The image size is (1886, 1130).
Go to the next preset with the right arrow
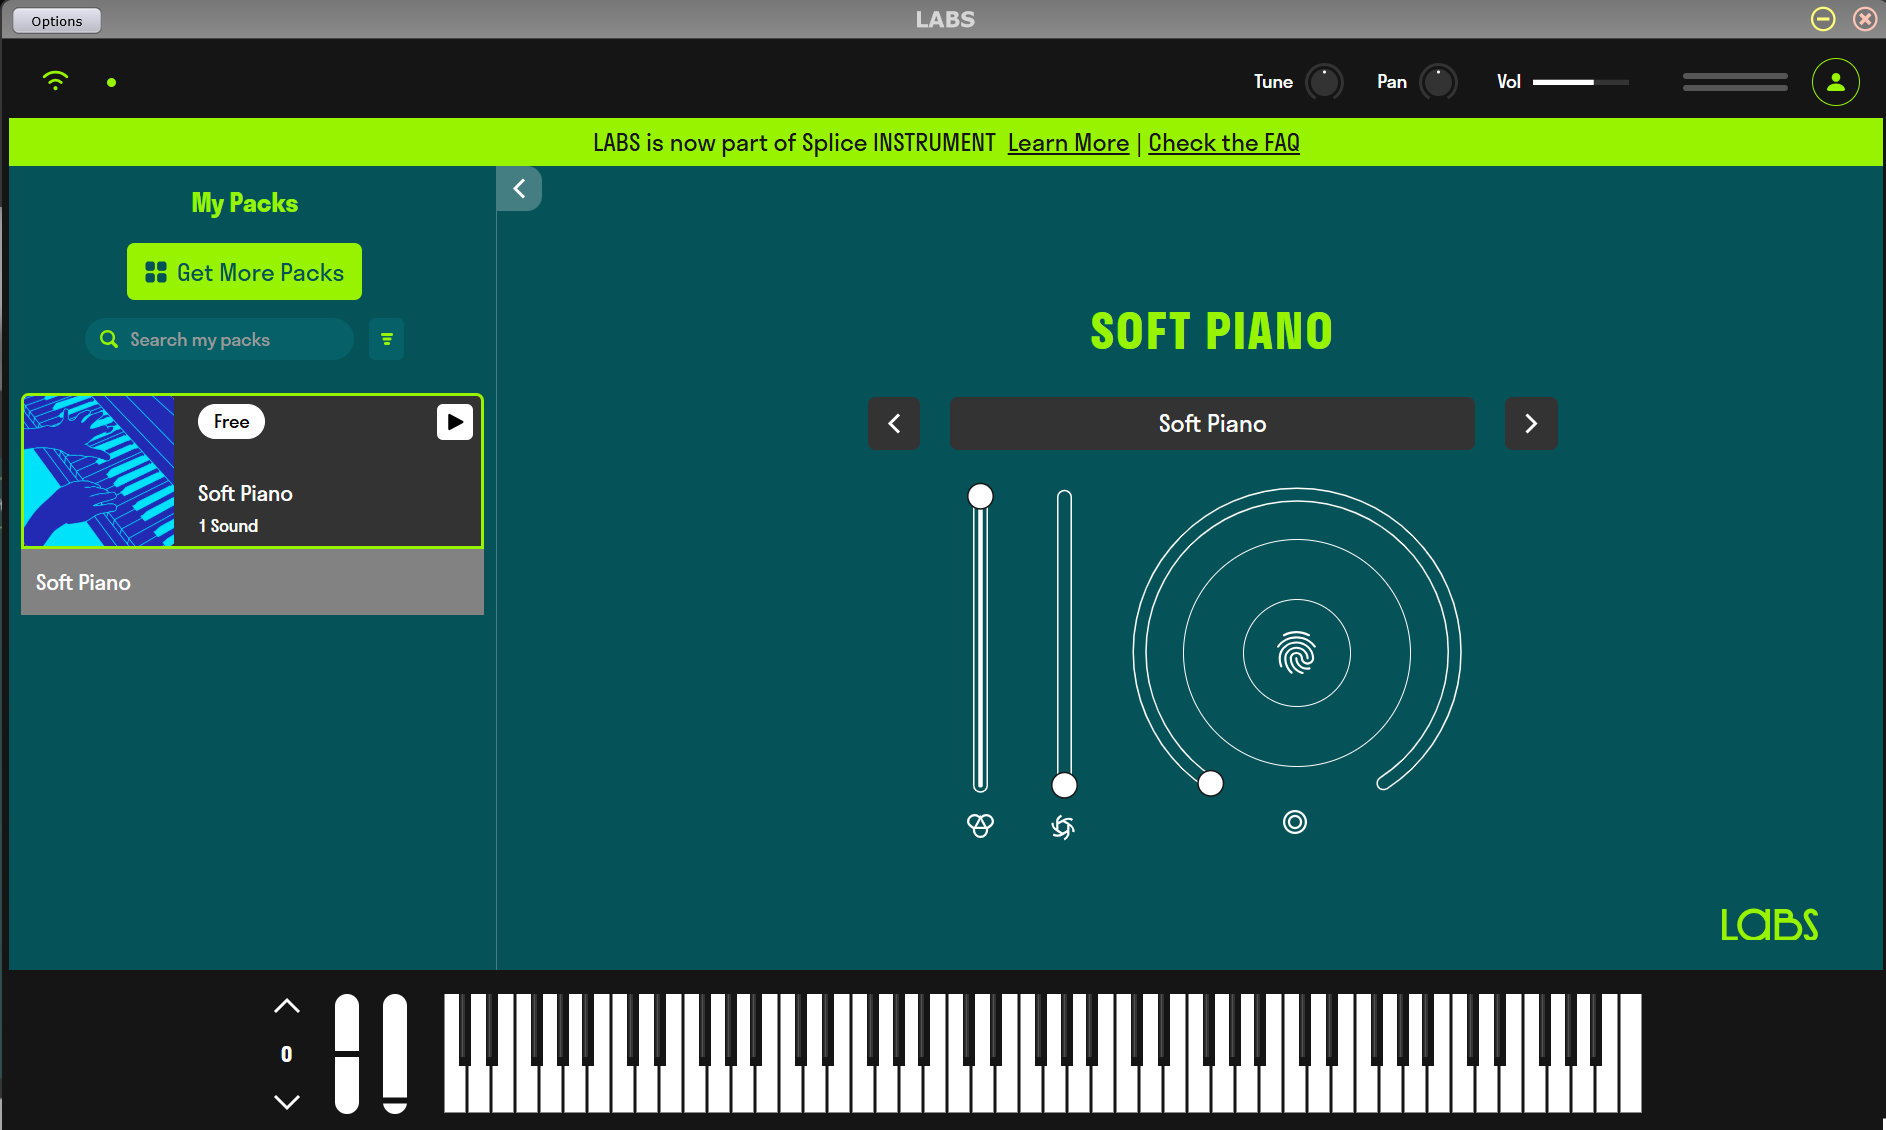1531,423
